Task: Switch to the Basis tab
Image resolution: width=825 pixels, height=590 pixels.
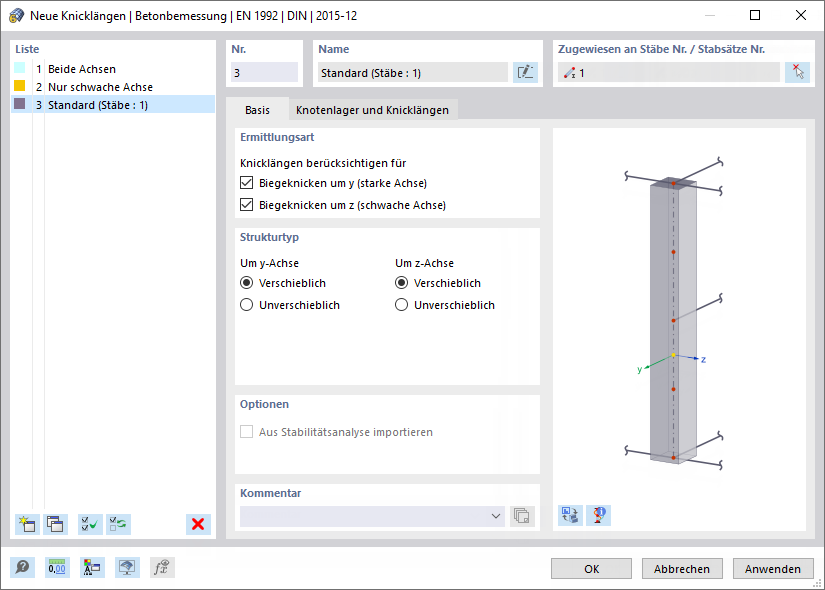Action: pos(257,110)
